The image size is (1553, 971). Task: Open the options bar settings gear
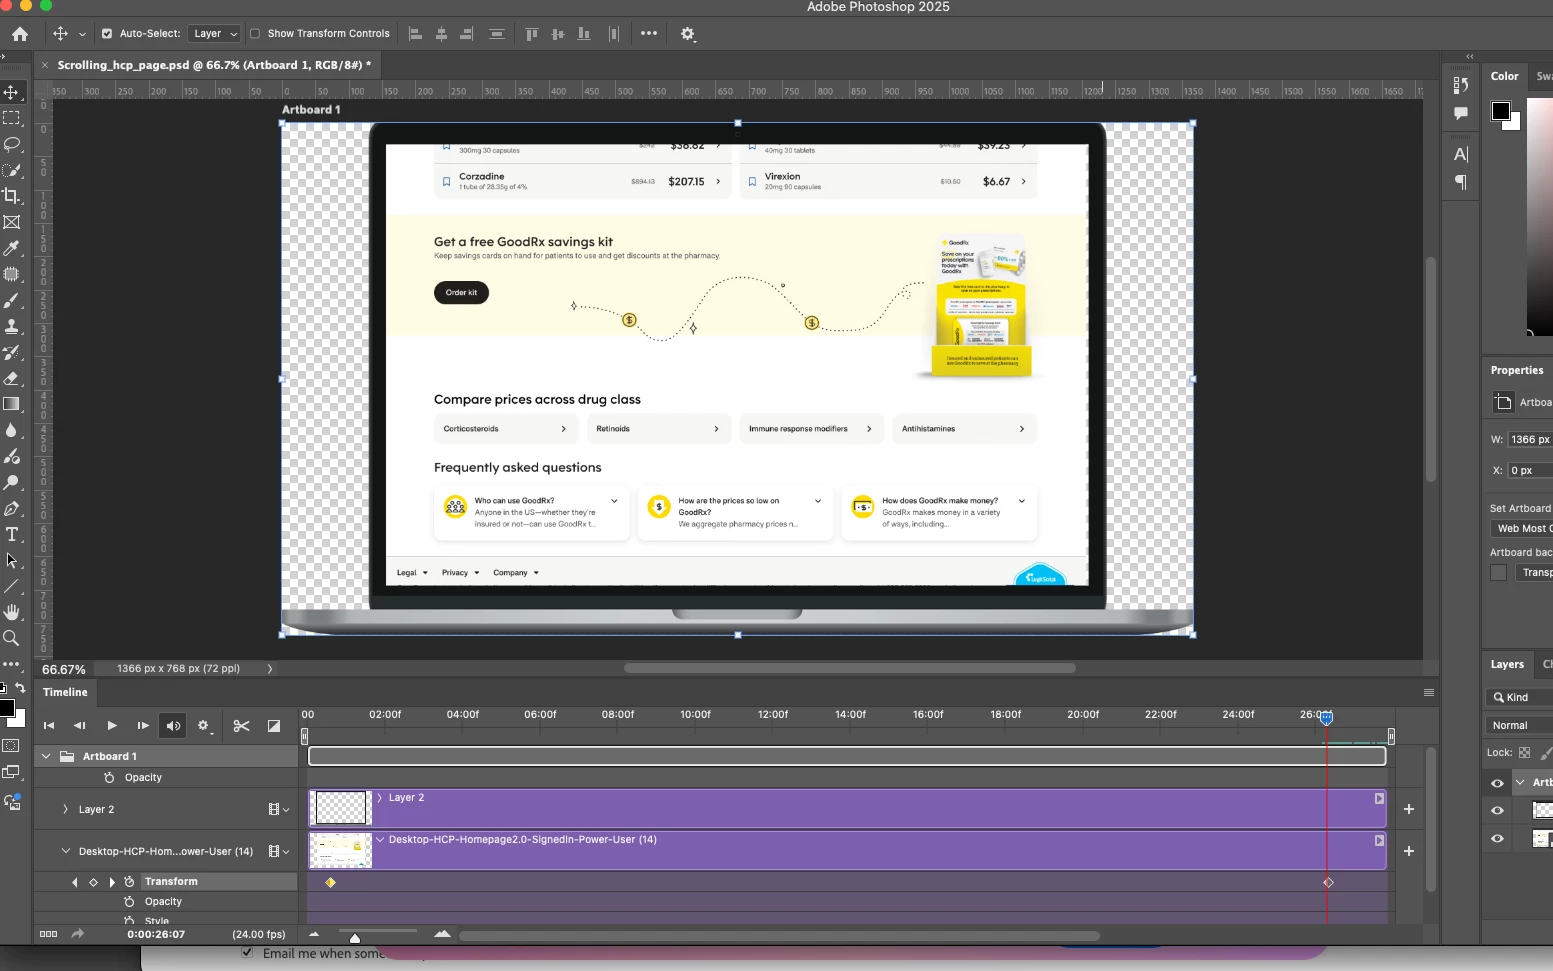coord(688,34)
